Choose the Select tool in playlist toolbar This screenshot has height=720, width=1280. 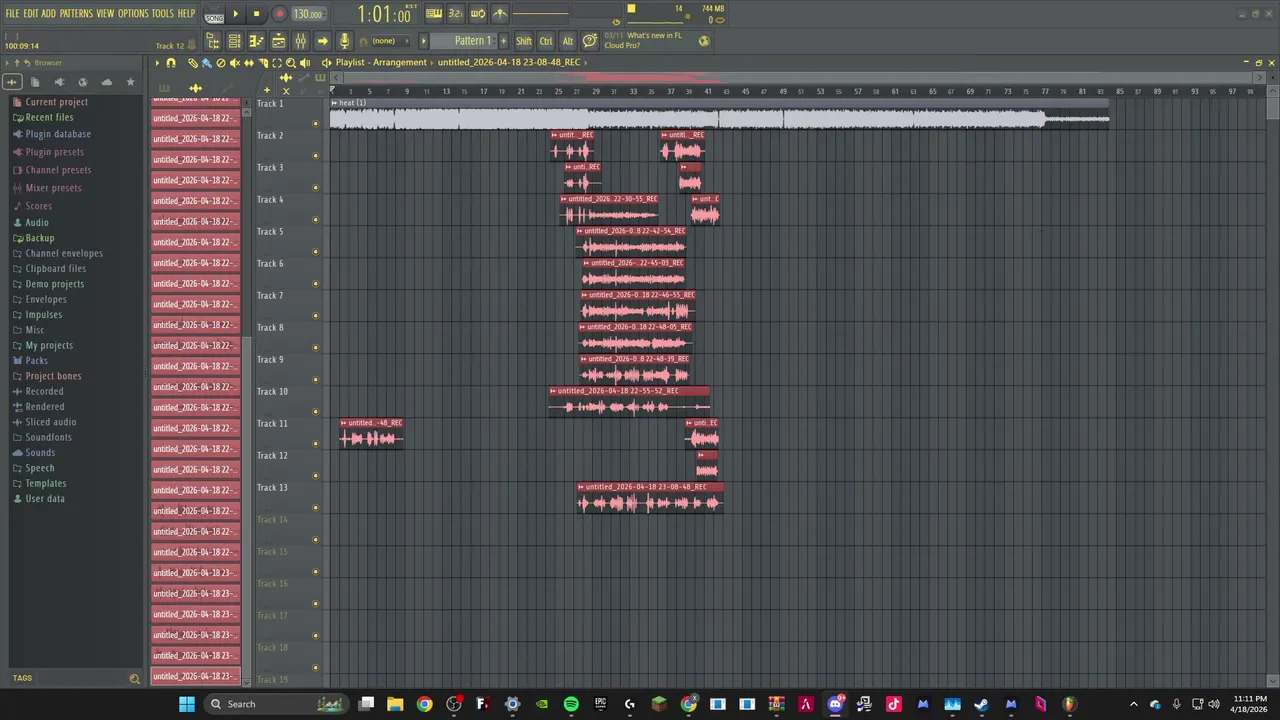coord(277,63)
